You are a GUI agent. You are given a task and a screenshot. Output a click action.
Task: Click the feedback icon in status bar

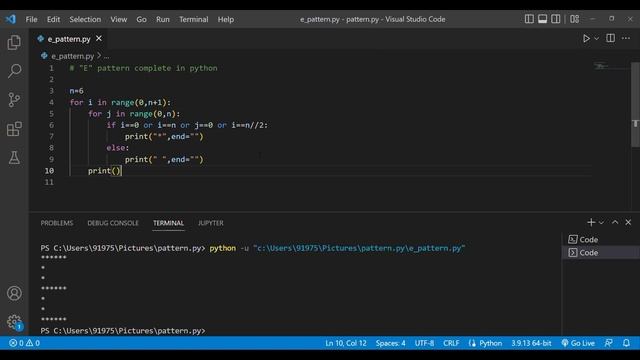point(608,343)
